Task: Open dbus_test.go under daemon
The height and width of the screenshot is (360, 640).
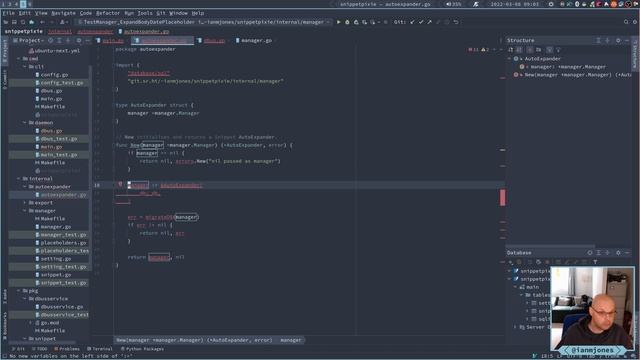Action: [59, 139]
